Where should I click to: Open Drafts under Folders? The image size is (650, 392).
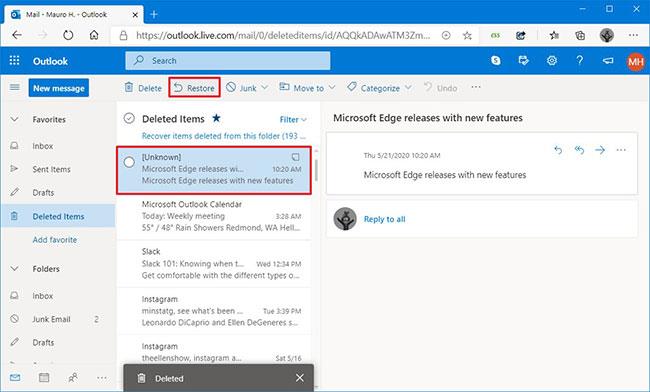(x=58, y=343)
